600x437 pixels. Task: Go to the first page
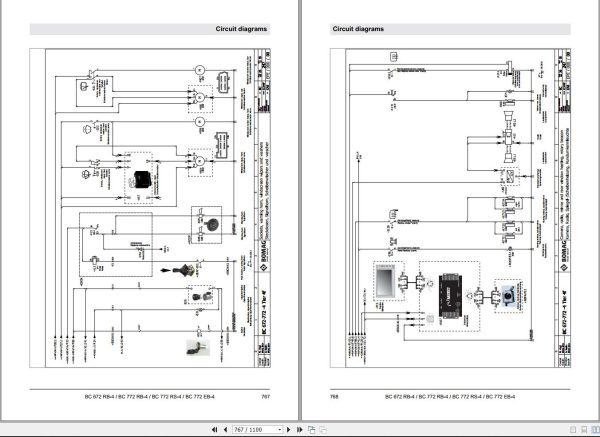click(214, 430)
